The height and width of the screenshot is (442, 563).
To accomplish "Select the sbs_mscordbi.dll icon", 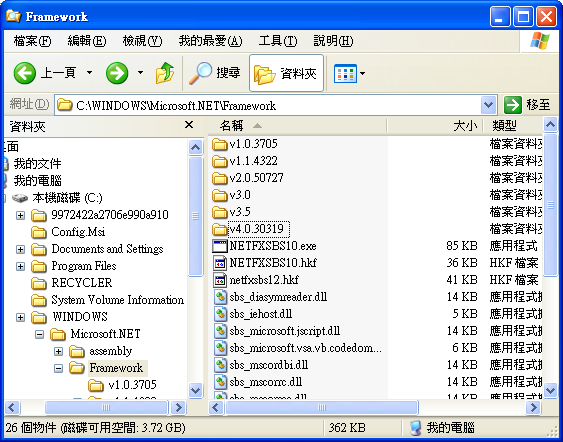I will click(220, 365).
